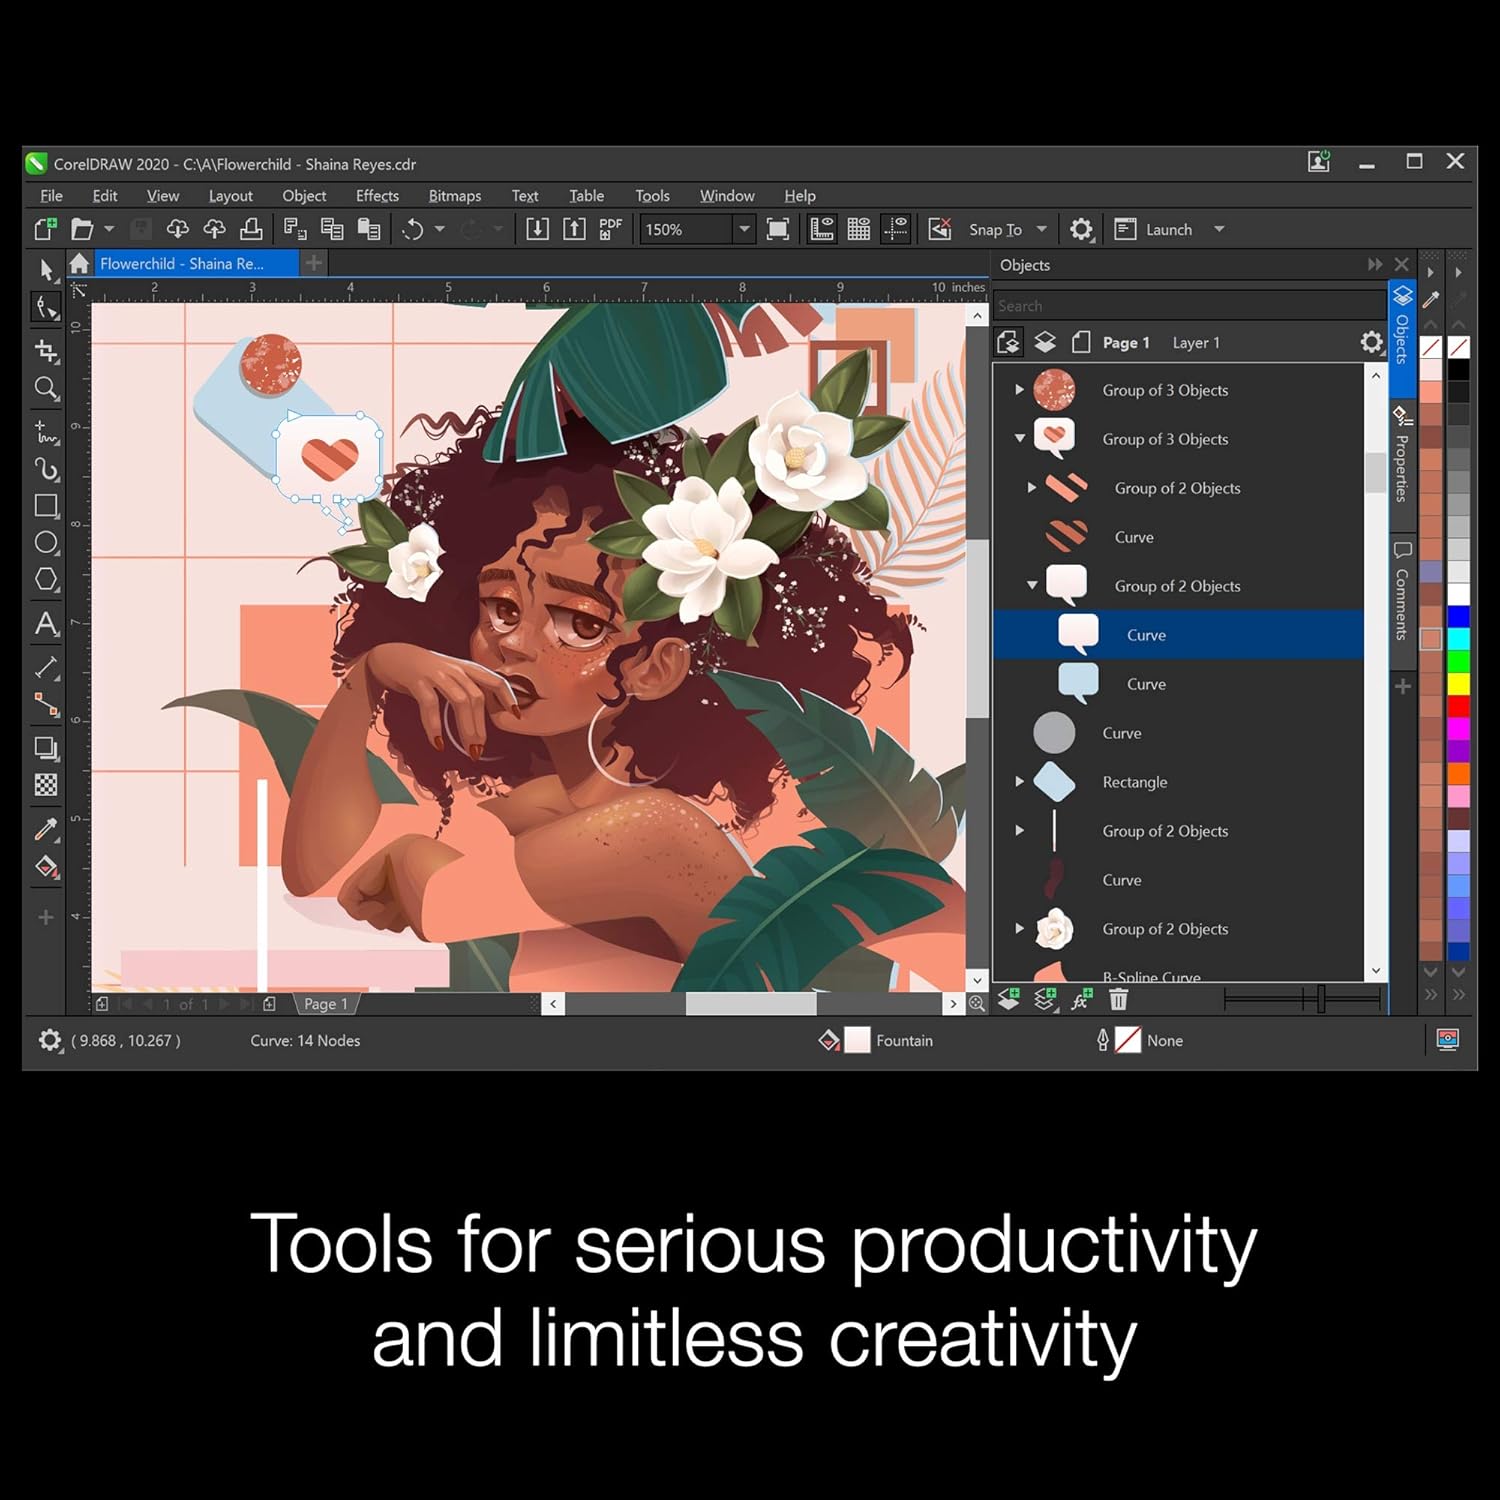
Task: Select the Zoom tool in toolbox
Action: [46, 388]
